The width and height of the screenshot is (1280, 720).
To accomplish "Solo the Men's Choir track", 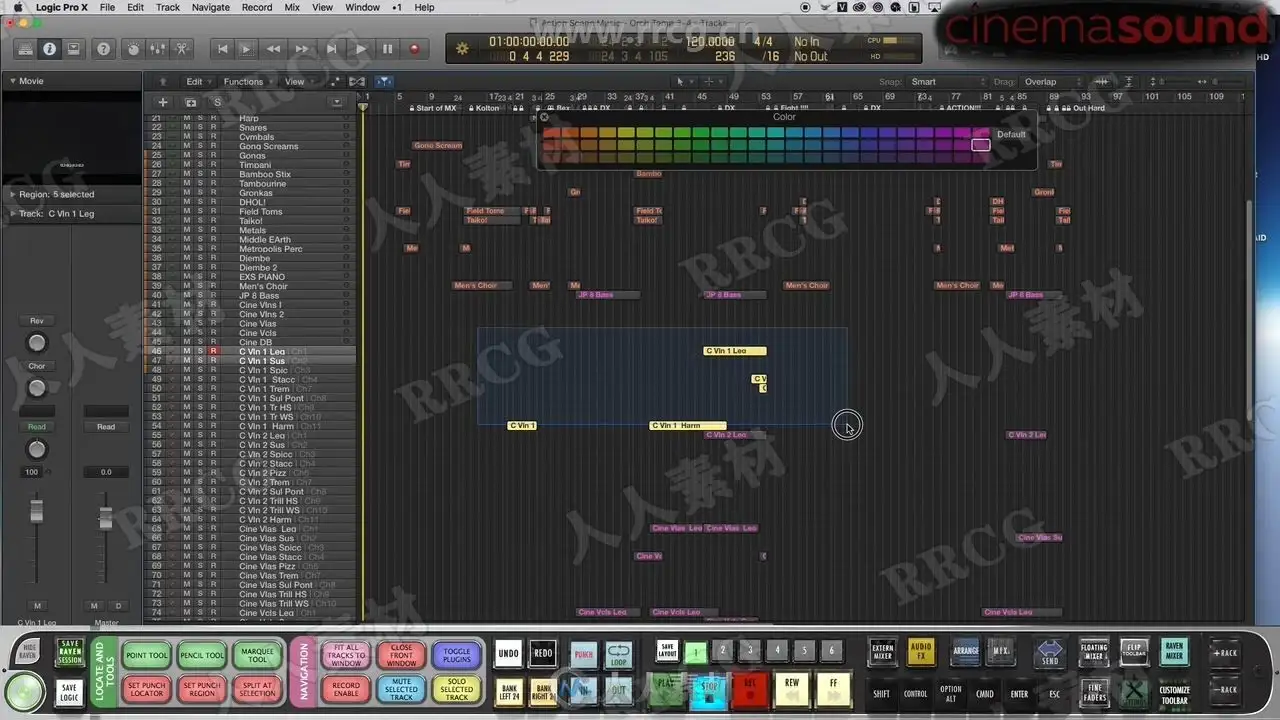I will pos(199,286).
